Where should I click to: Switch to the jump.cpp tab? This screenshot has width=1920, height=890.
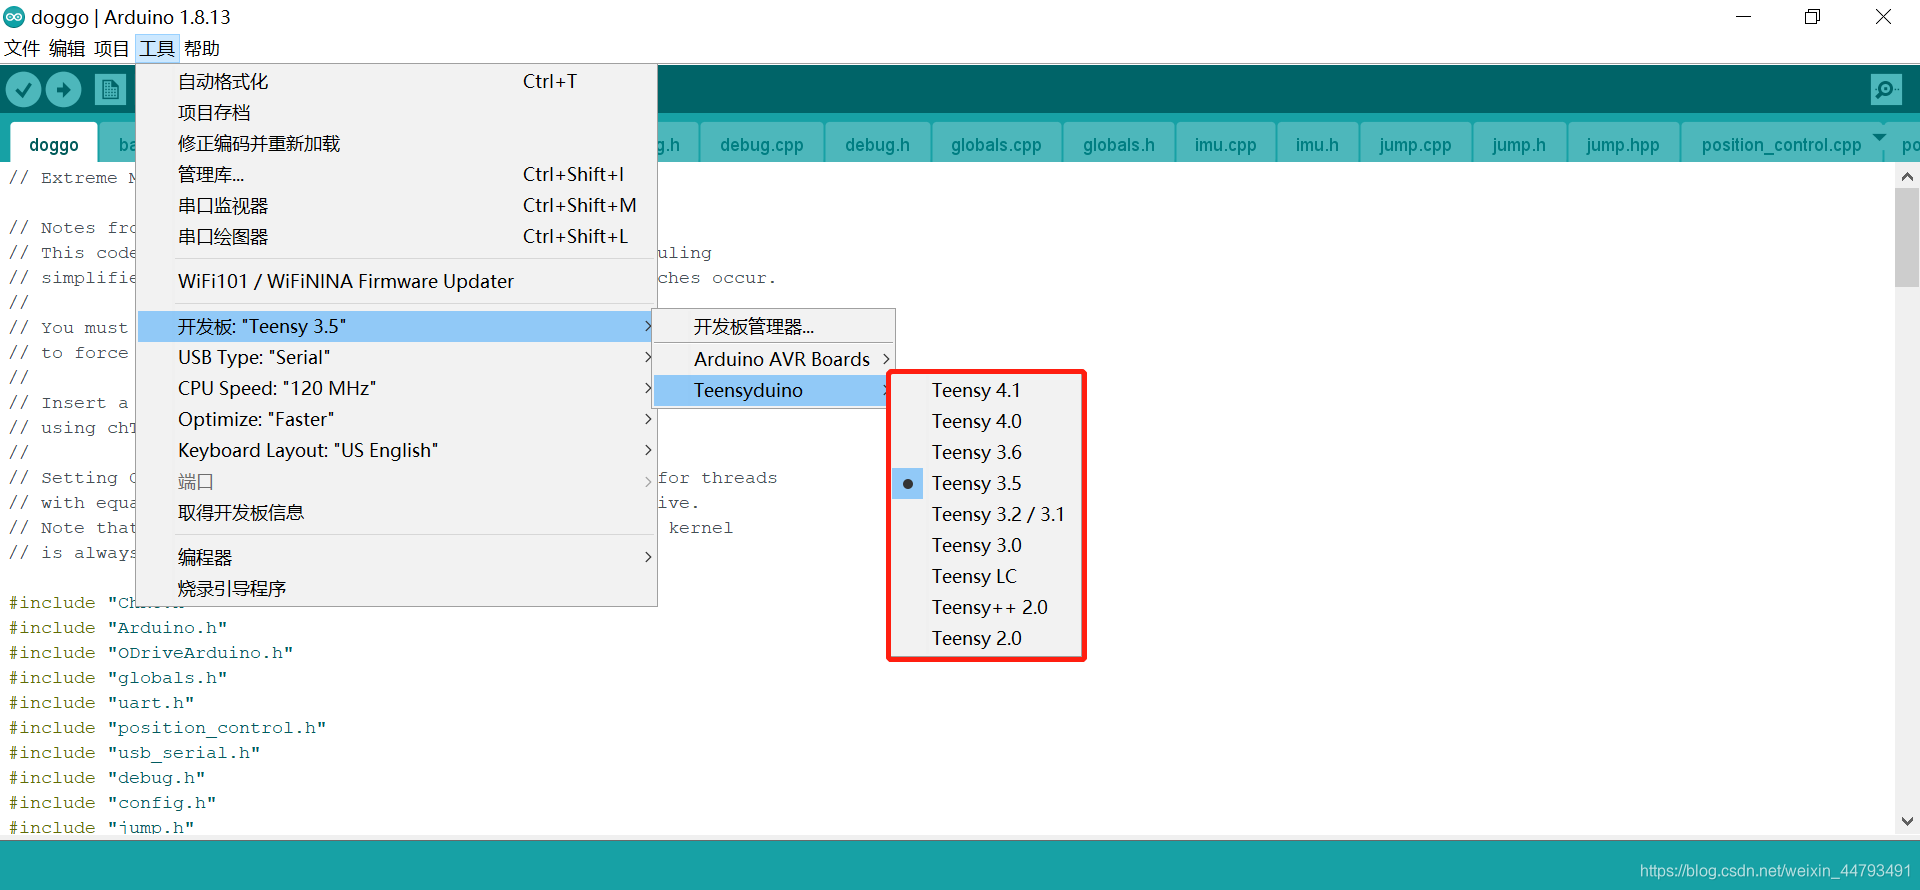pyautogui.click(x=1415, y=144)
